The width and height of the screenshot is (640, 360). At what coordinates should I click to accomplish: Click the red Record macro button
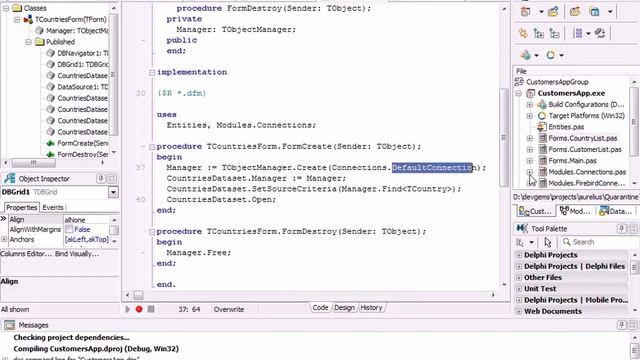click(139, 309)
